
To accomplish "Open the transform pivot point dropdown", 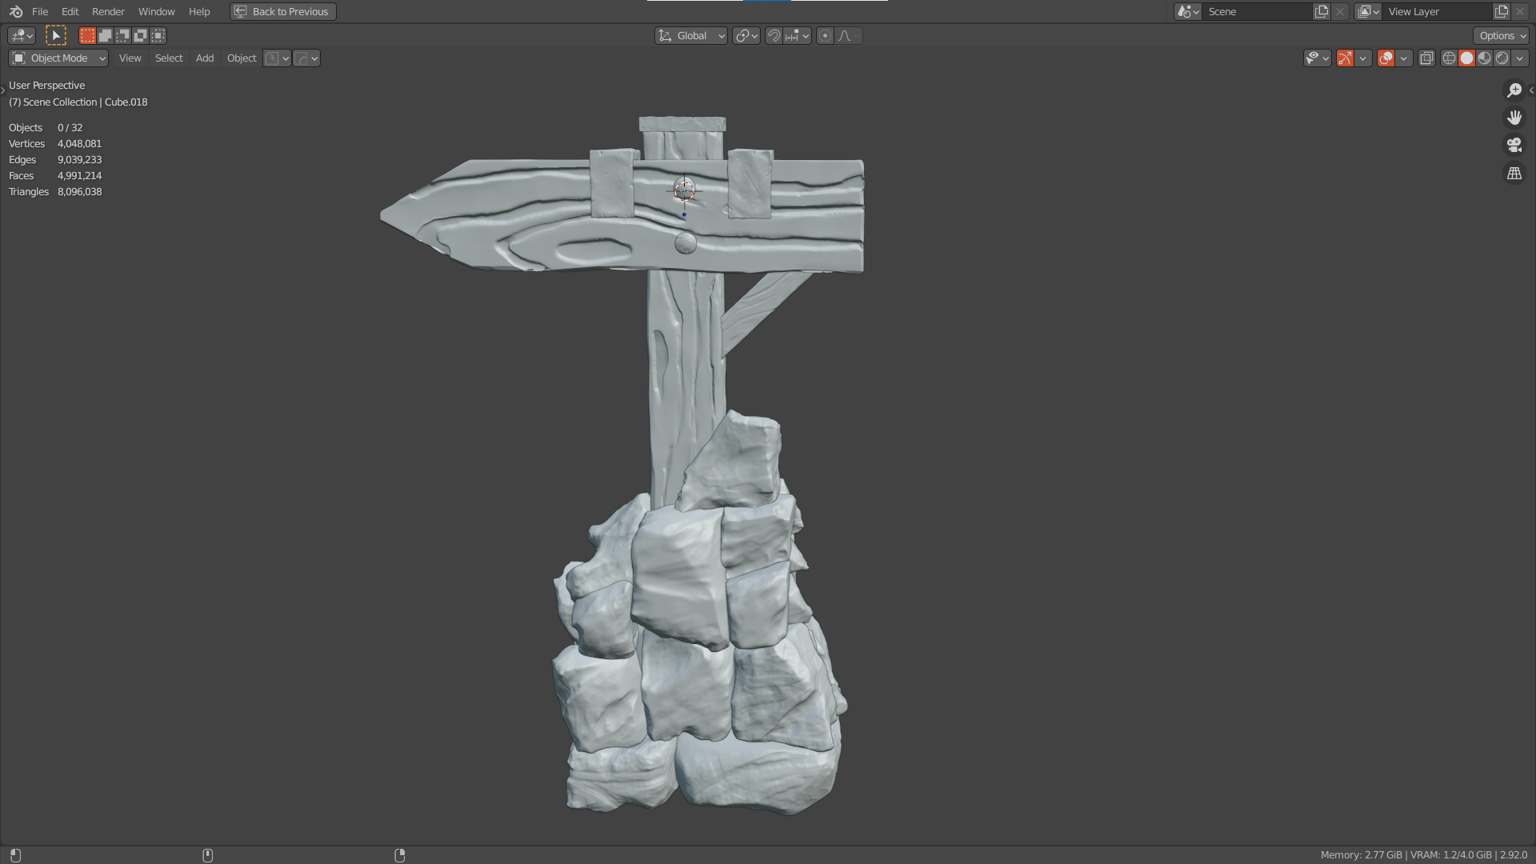I will (x=747, y=35).
